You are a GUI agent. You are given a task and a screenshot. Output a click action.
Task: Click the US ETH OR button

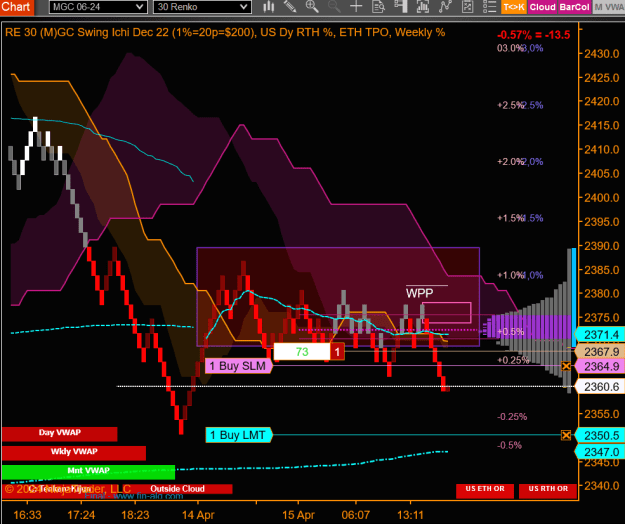click(485, 491)
